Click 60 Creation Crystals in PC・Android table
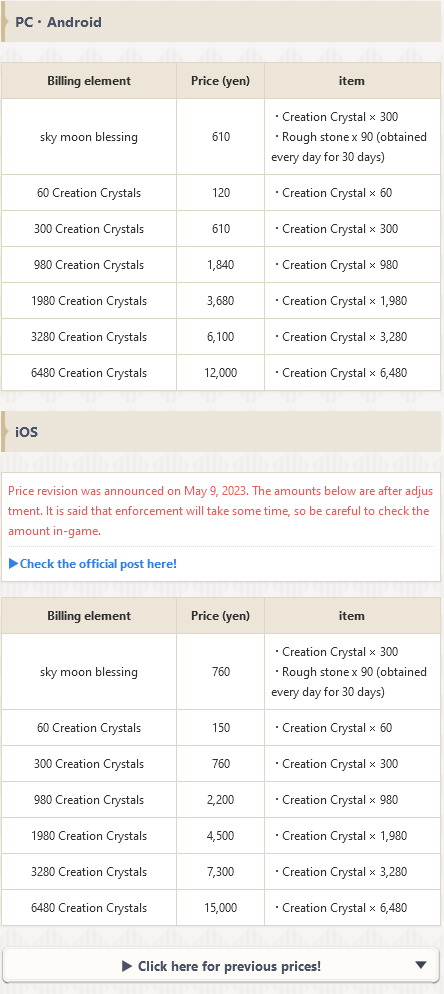Viewport: 444px width, 994px height. (89, 193)
